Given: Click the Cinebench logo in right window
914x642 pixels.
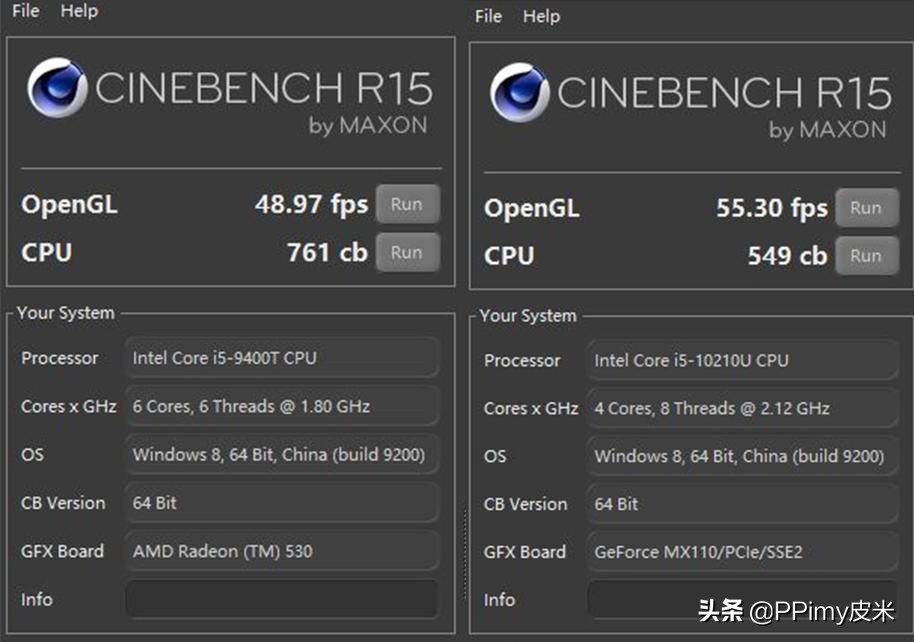Looking at the screenshot, I should [520, 93].
